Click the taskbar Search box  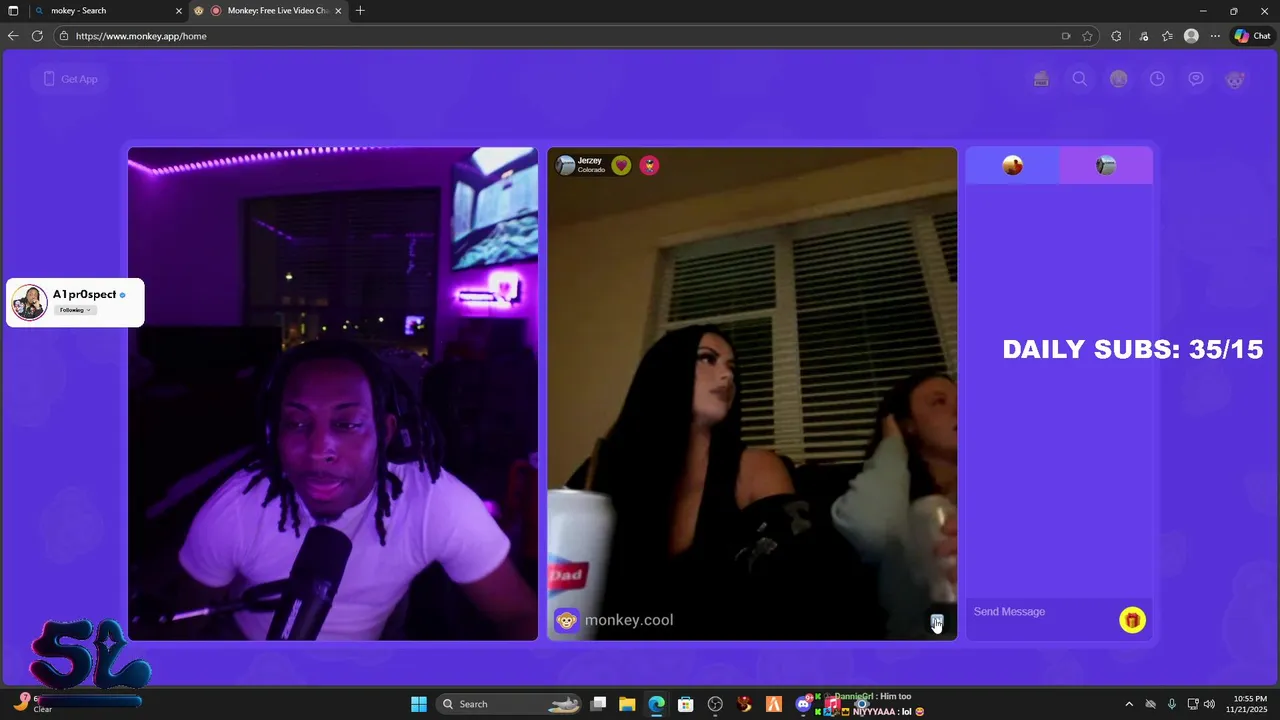click(510, 704)
